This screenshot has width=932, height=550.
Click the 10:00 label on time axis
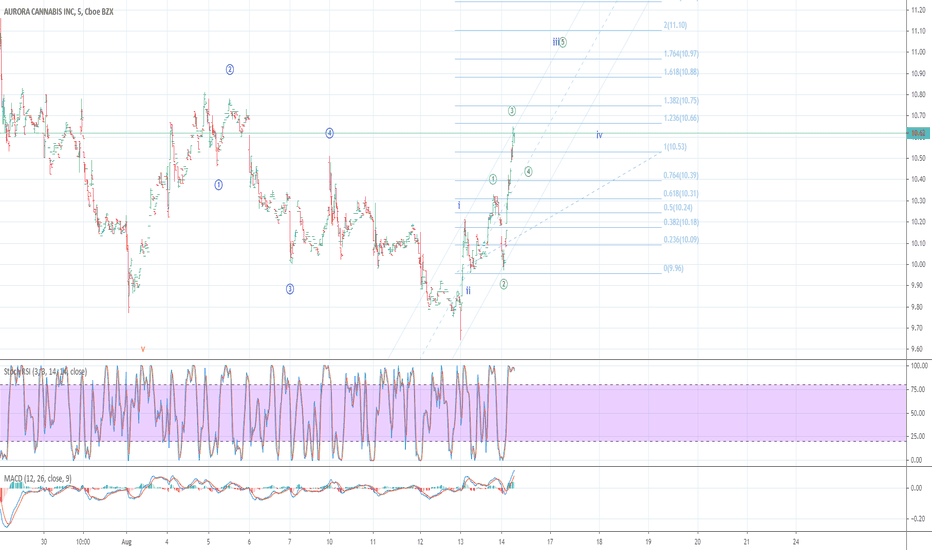(x=83, y=542)
